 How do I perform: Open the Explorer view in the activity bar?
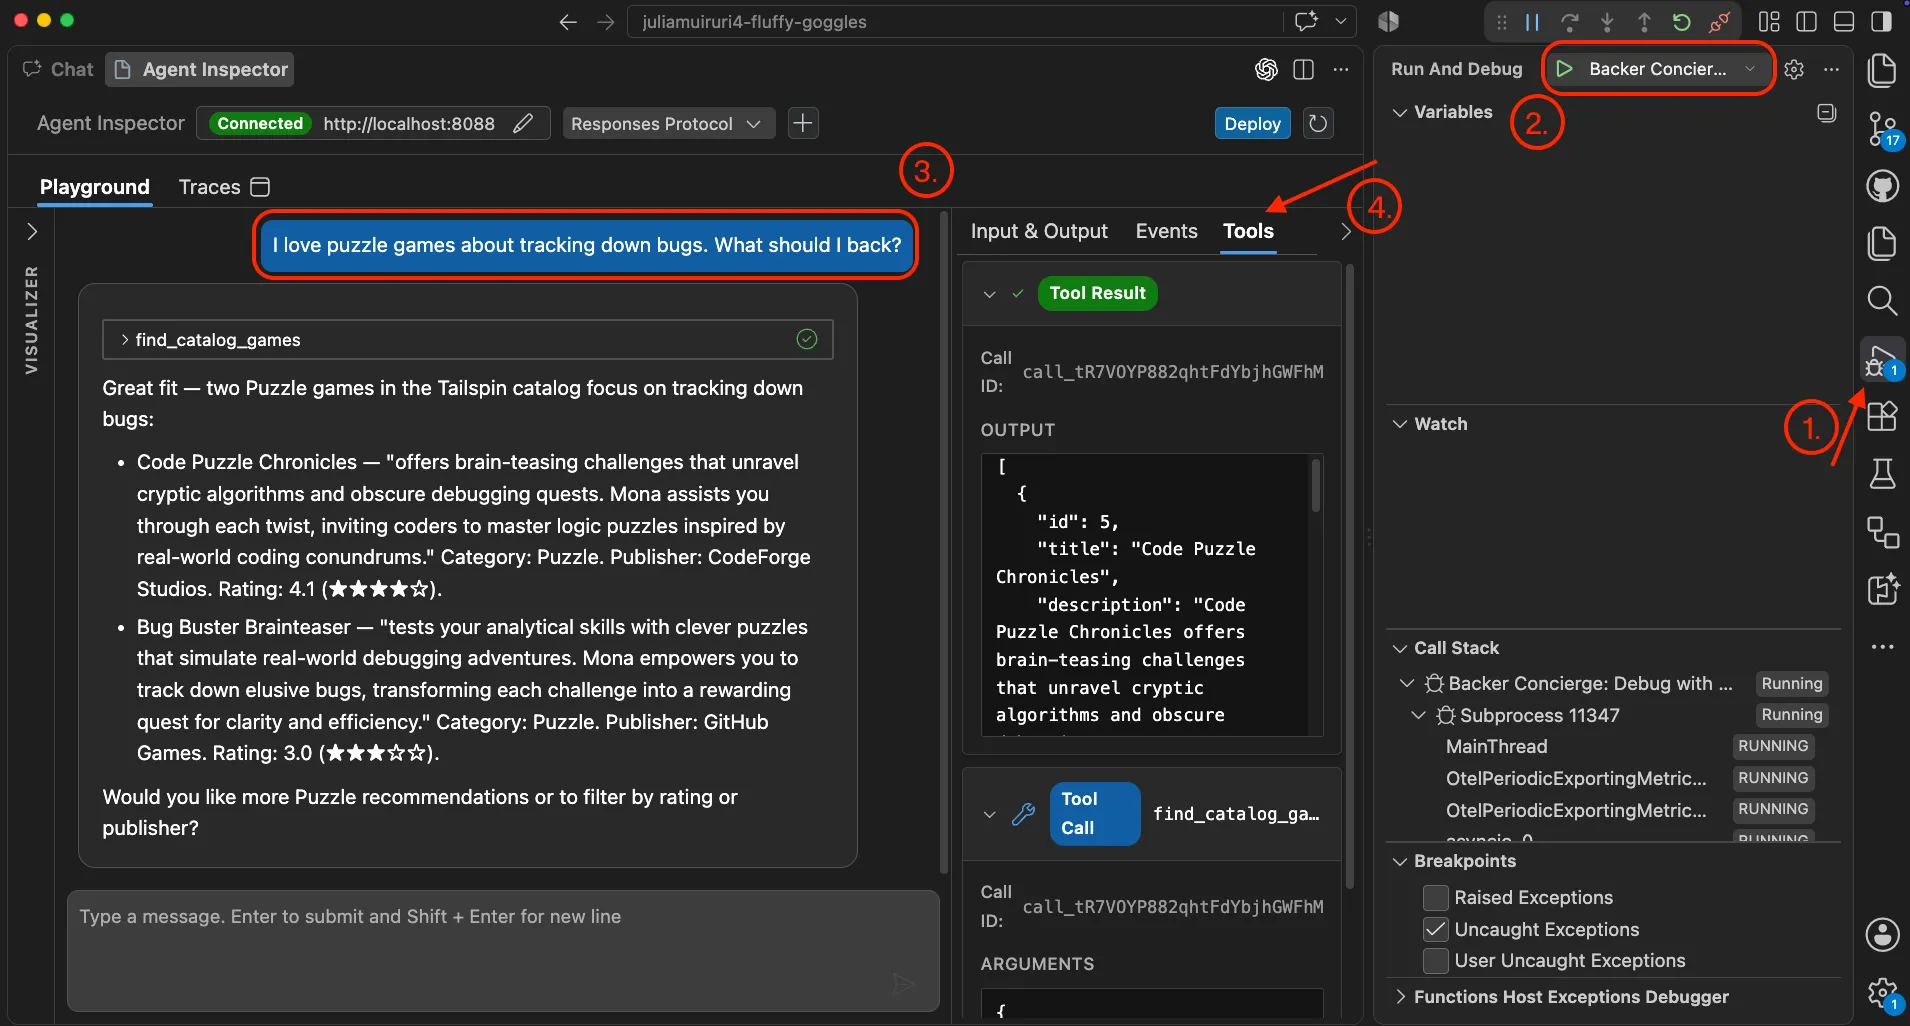click(1882, 70)
